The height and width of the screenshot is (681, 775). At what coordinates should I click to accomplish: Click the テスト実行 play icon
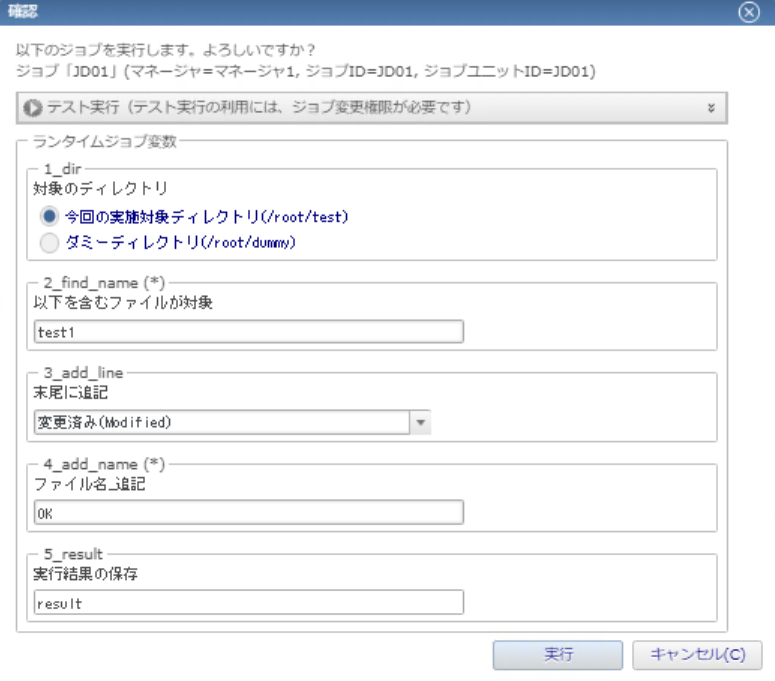[33, 108]
